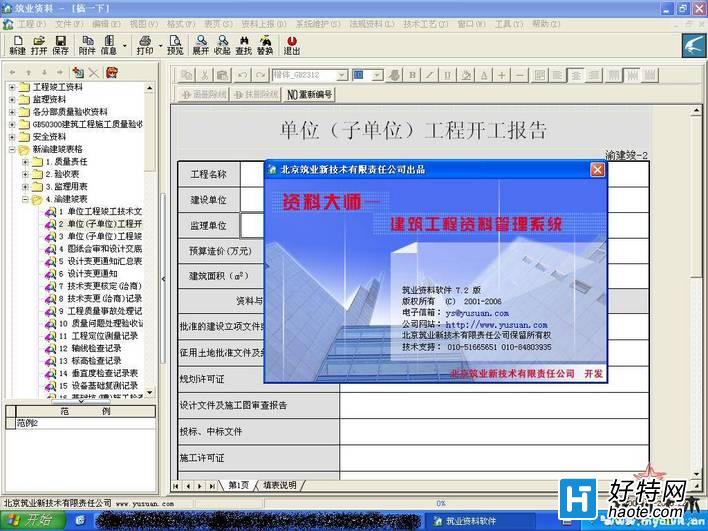This screenshot has height=531, width=708.
Task: Switch to the 填表说明 sheet tab
Action: point(279,485)
